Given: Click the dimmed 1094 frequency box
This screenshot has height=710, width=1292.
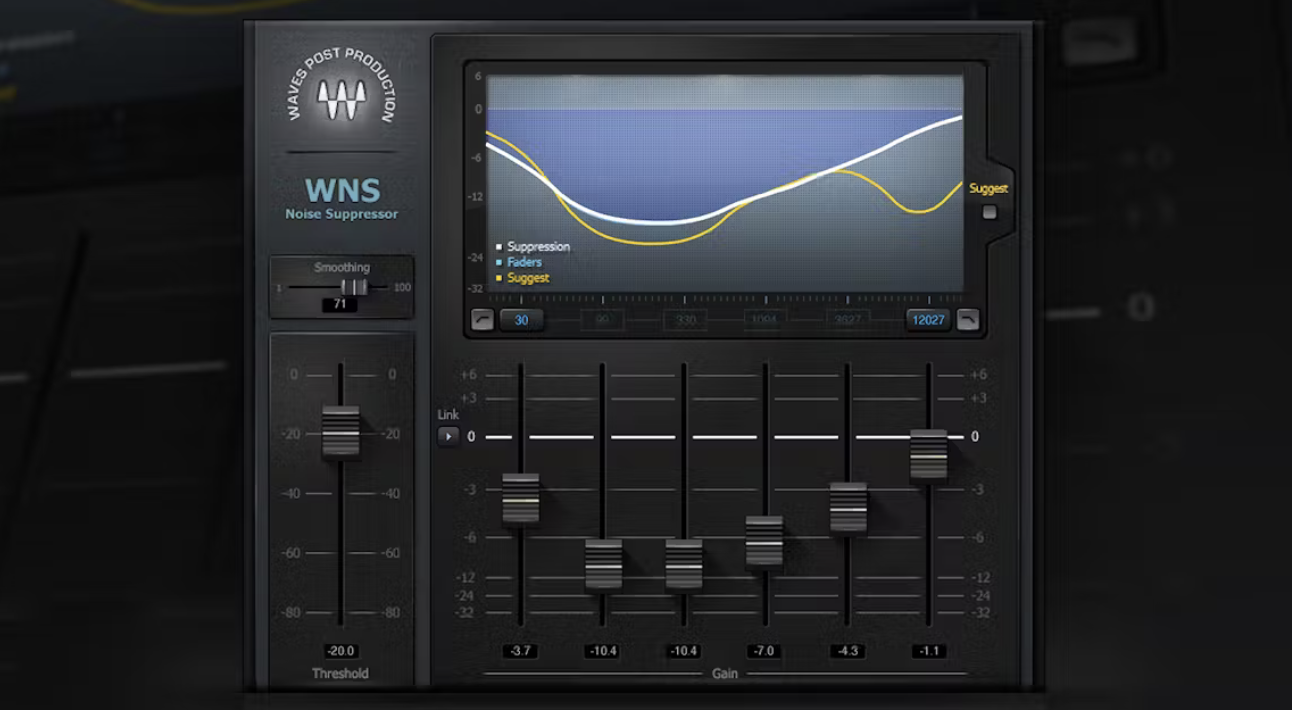Looking at the screenshot, I should click(x=766, y=320).
